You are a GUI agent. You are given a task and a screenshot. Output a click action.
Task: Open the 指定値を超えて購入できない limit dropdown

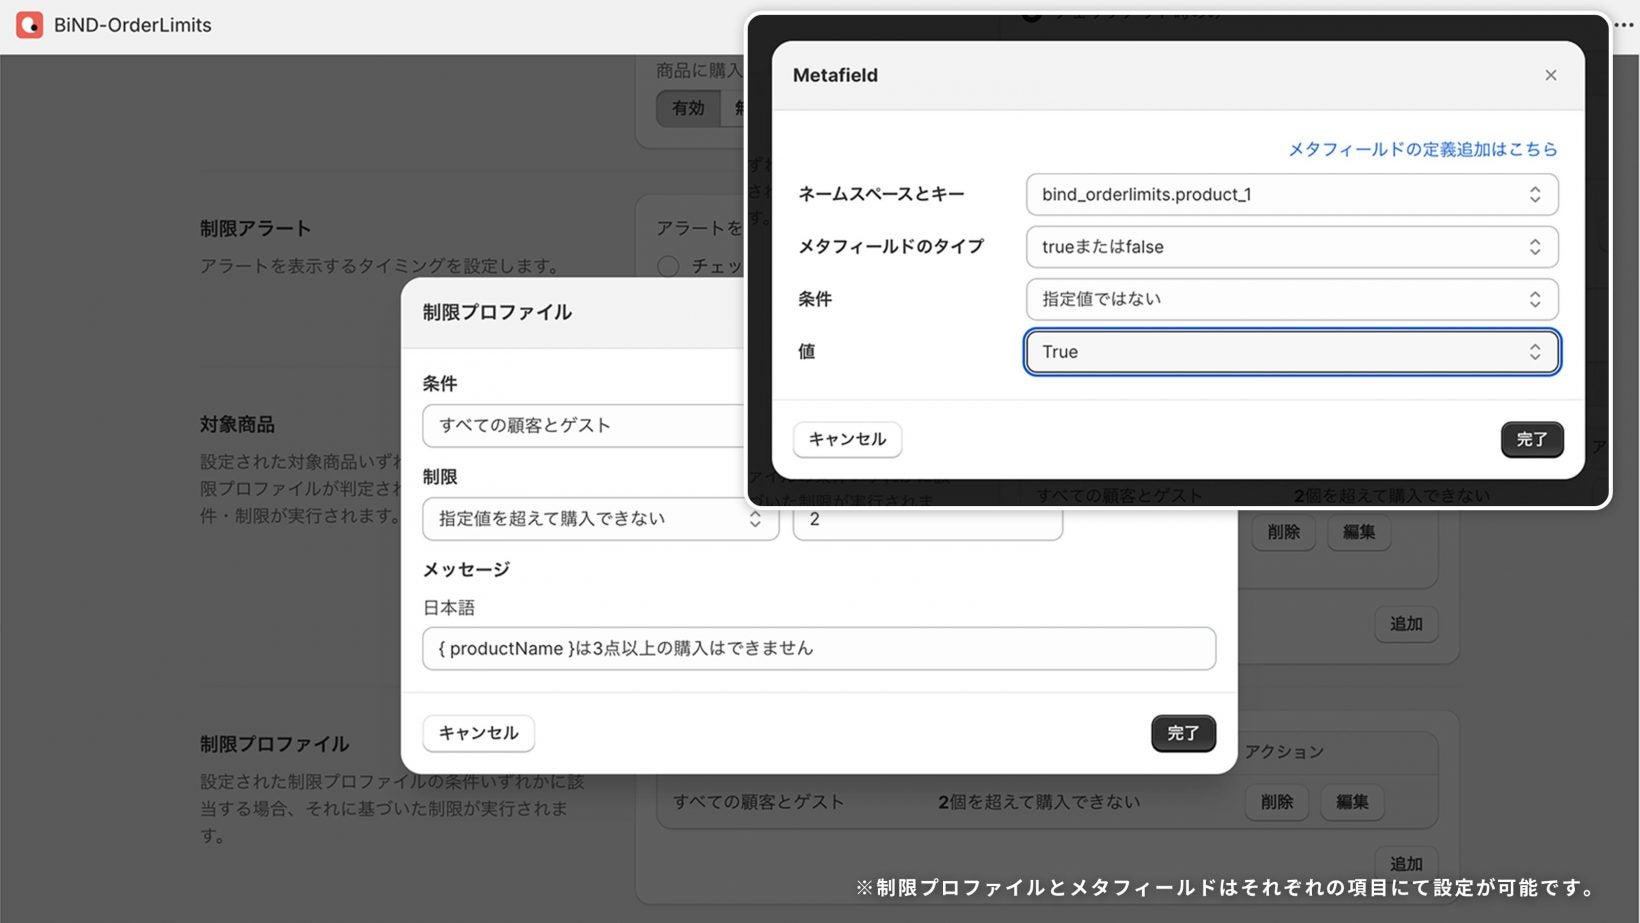pos(600,519)
